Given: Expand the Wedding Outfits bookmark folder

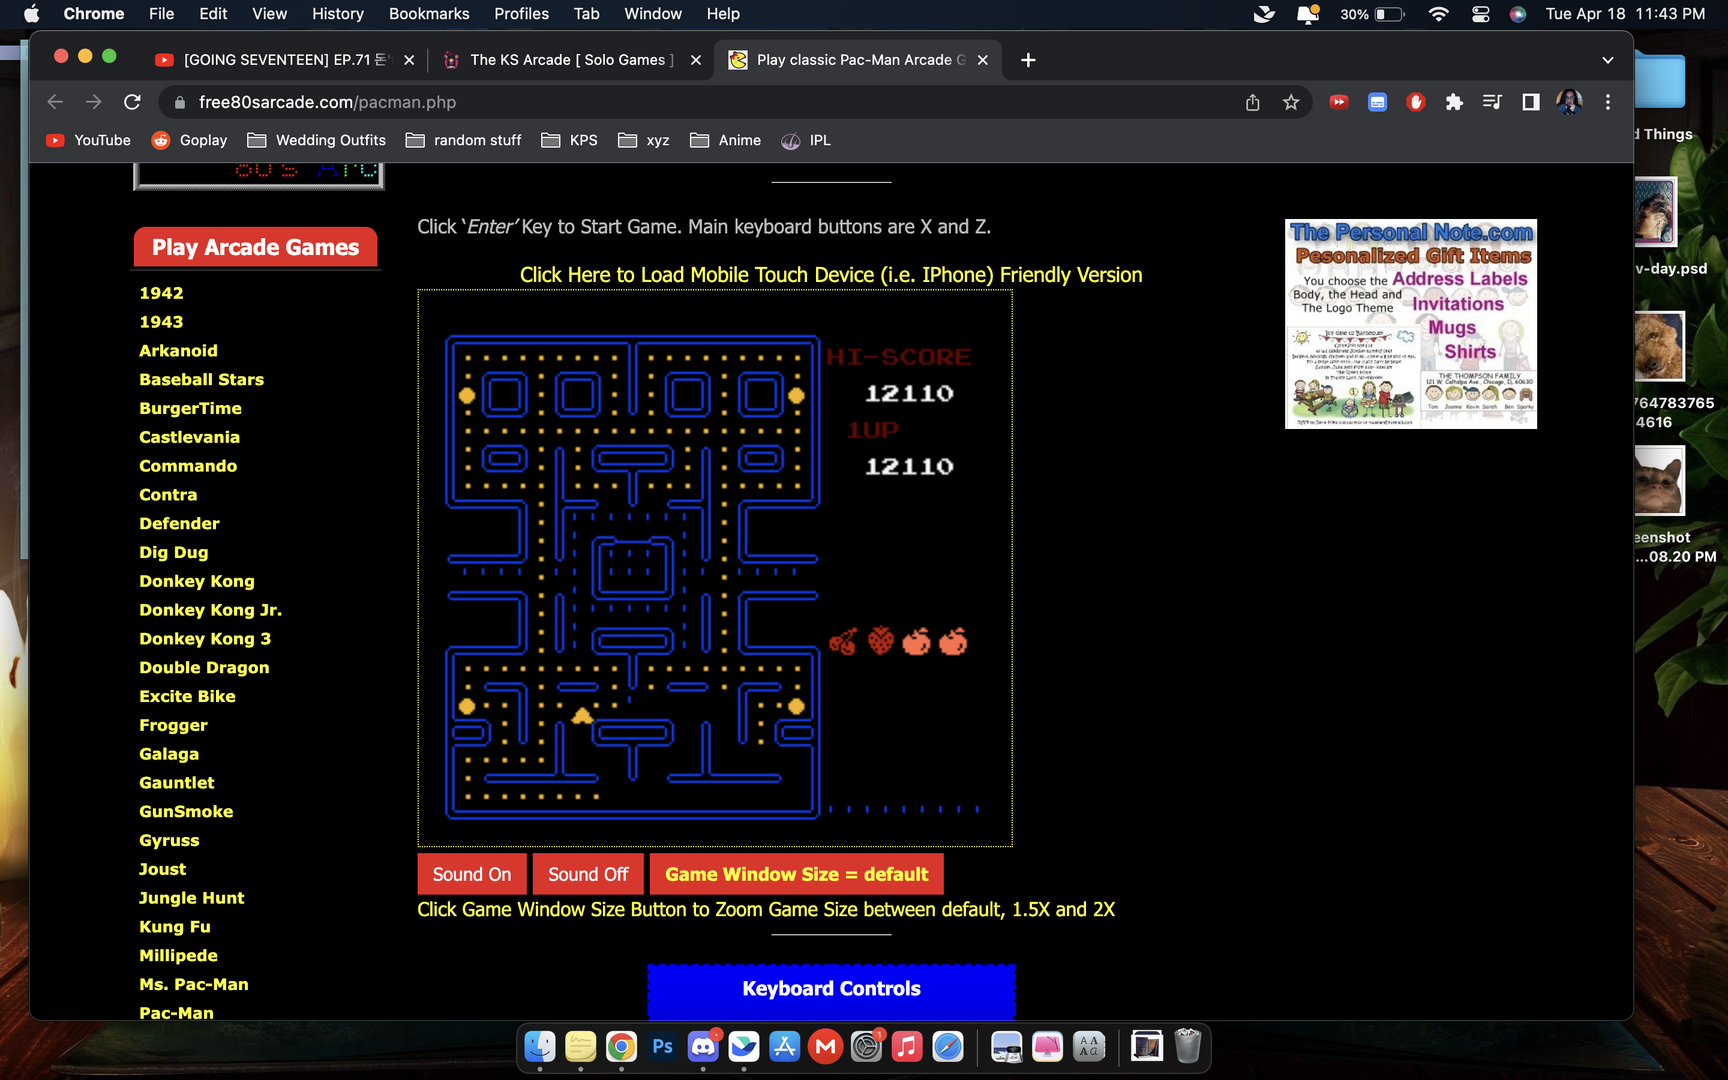Looking at the screenshot, I should 316,140.
